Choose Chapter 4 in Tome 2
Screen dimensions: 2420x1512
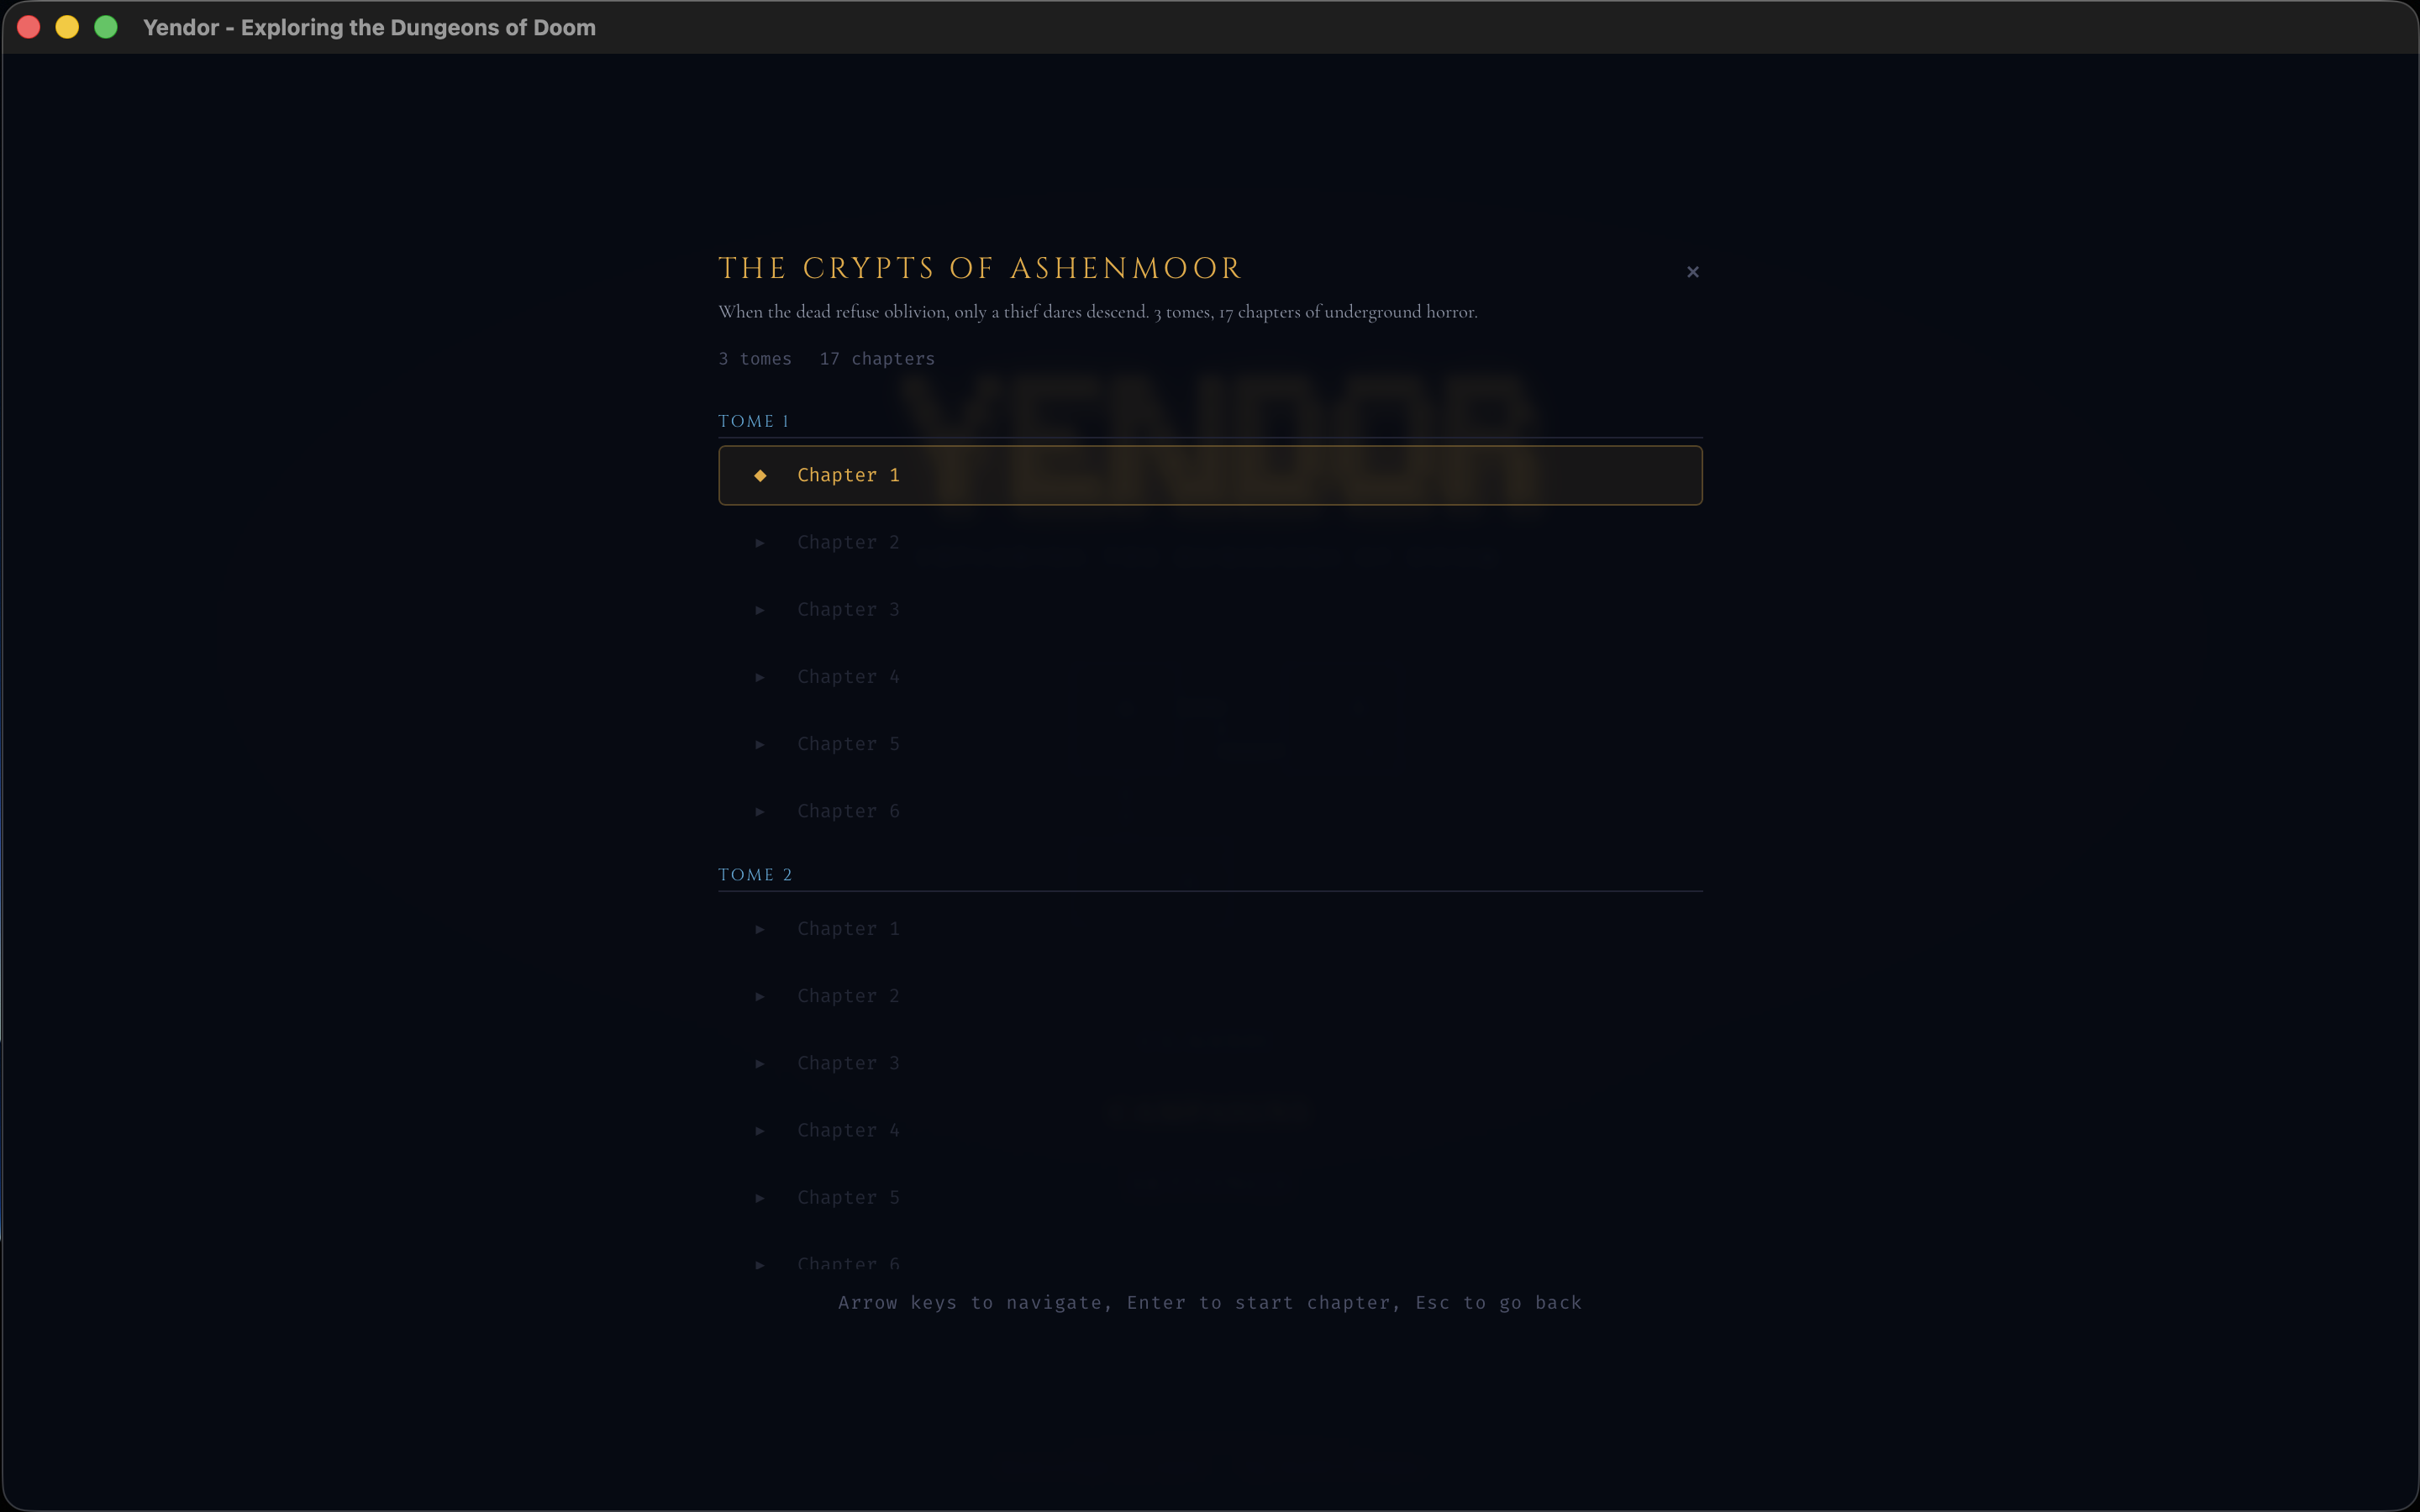(848, 1130)
